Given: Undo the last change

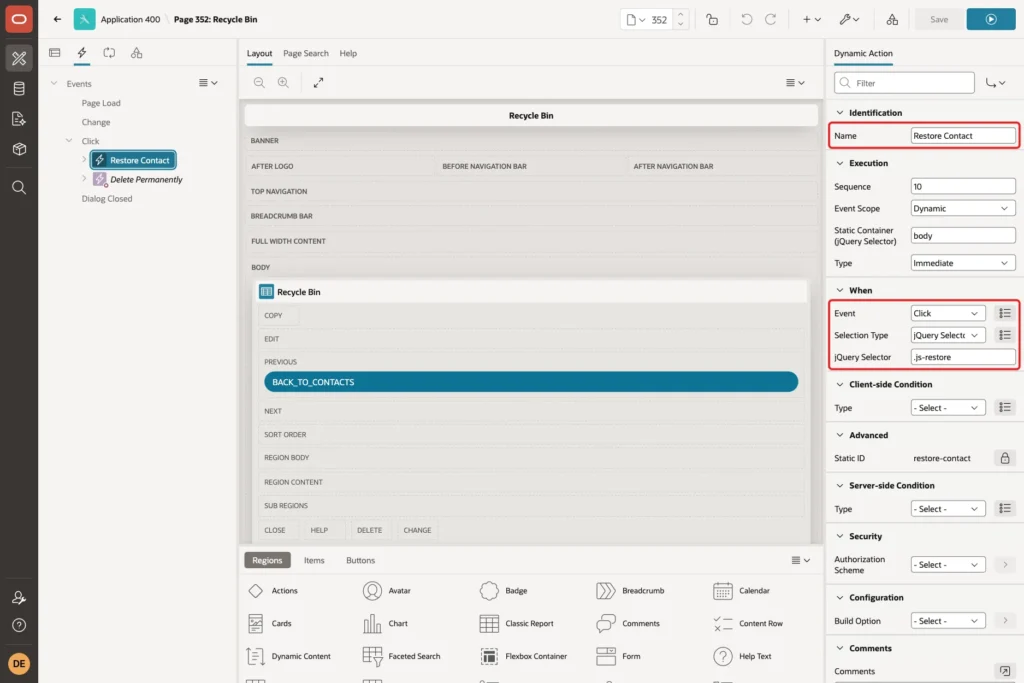Looking at the screenshot, I should (746, 19).
